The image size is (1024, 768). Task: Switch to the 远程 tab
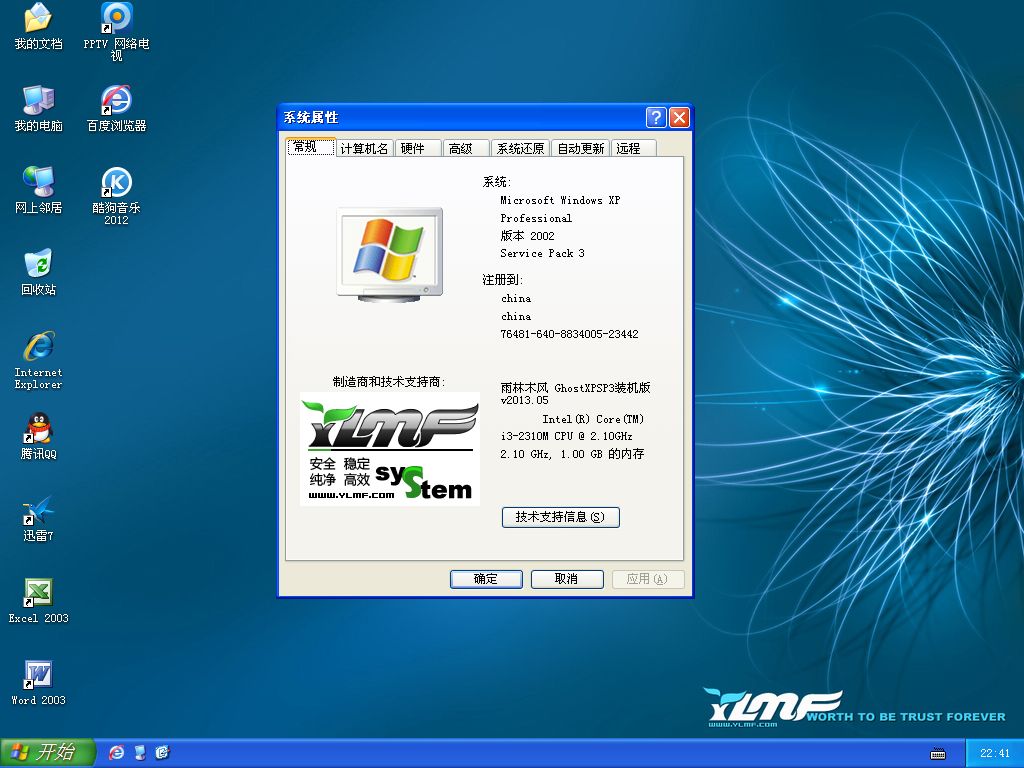pyautogui.click(x=633, y=149)
